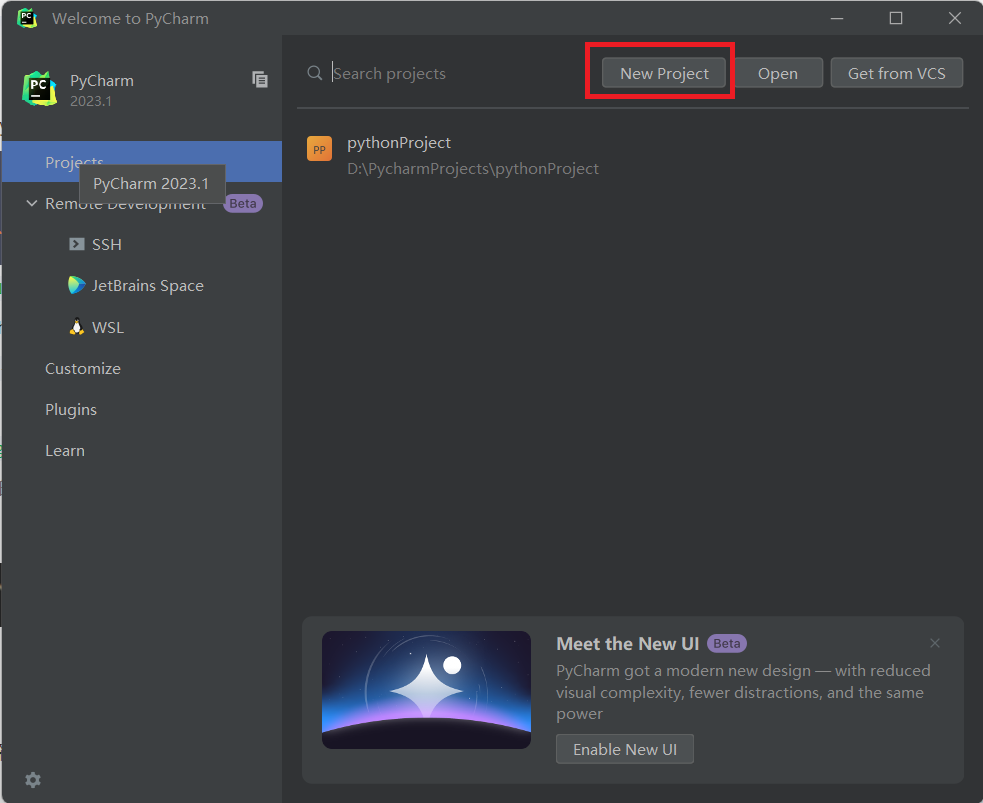Click Get from VCS button
The width and height of the screenshot is (983, 803).
(x=896, y=73)
